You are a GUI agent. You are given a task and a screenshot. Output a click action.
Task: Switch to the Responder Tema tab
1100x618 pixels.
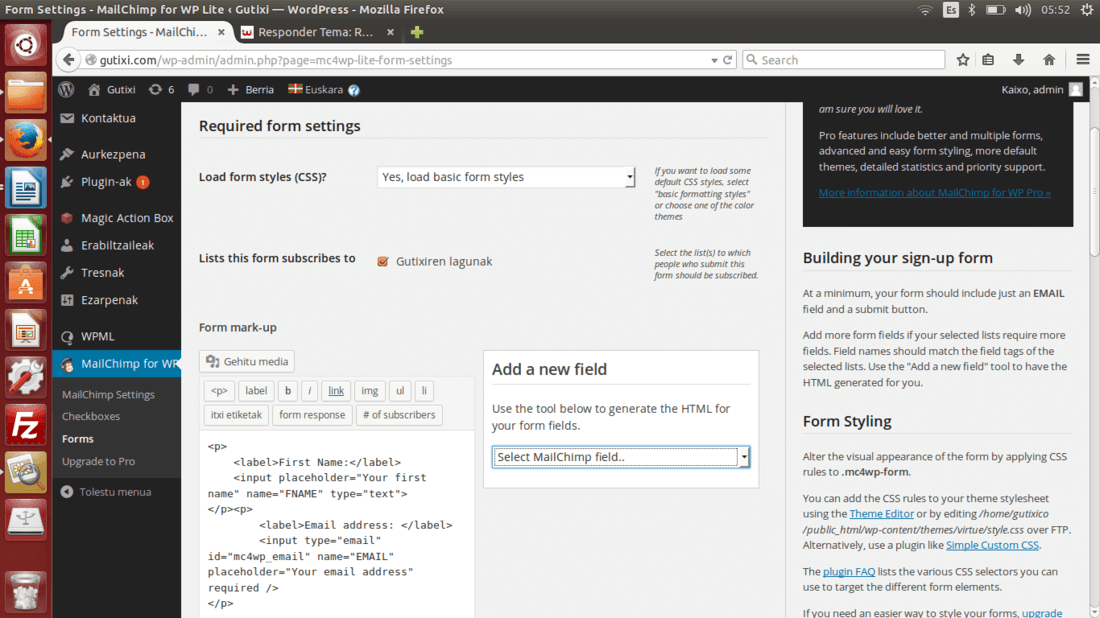(x=315, y=32)
